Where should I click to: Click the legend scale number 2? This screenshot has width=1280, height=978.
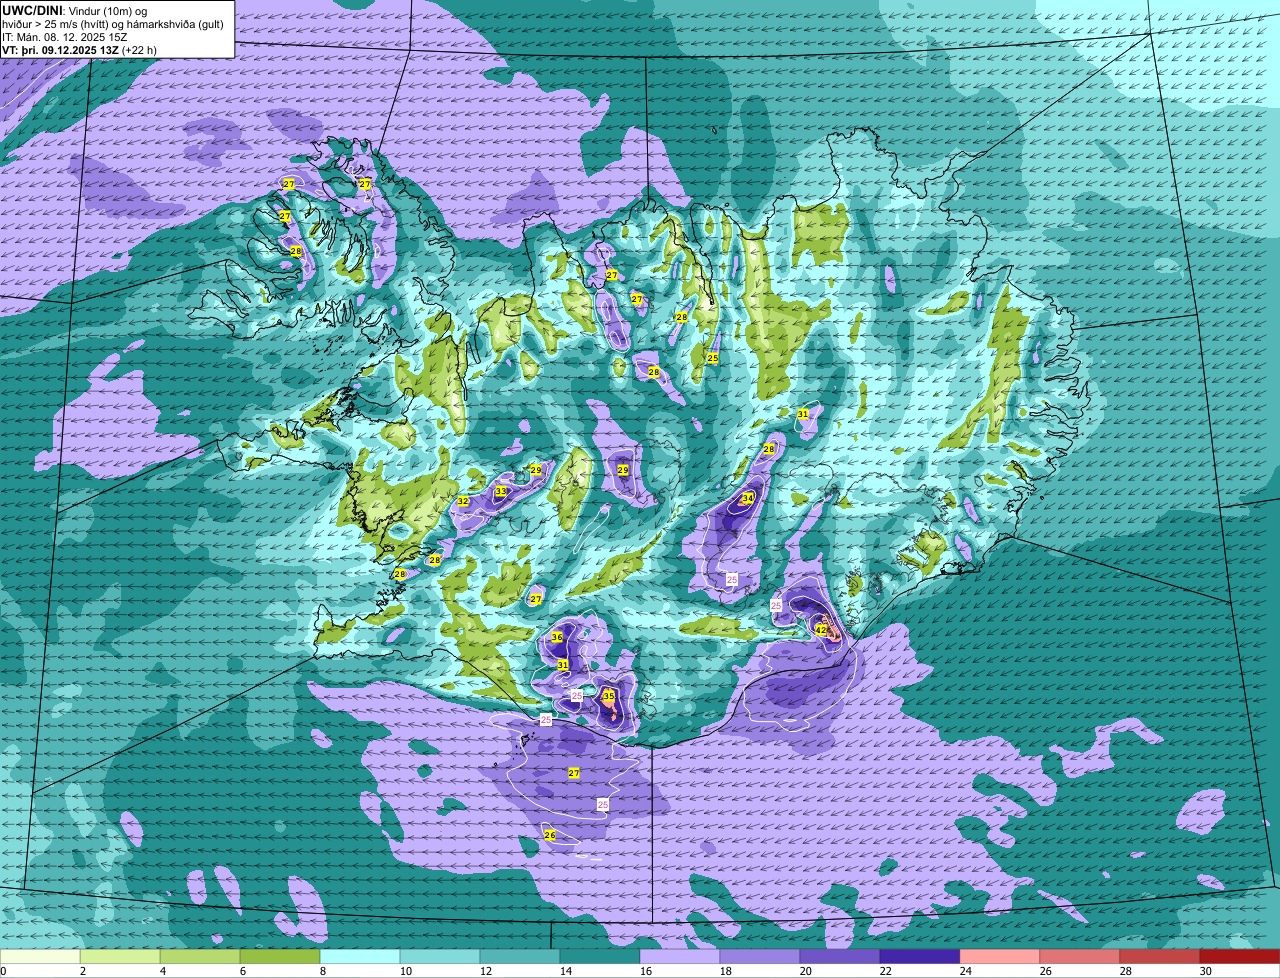pyautogui.click(x=82, y=971)
